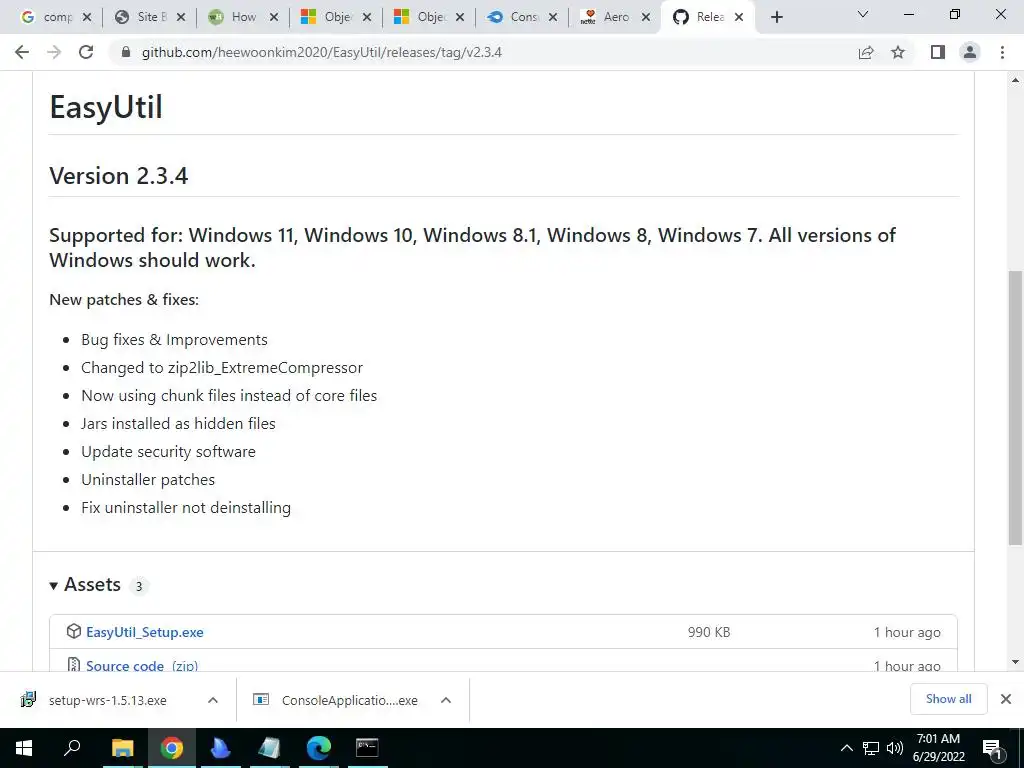Close the 'Relea' GitHub tab
The image size is (1024, 768).
(x=739, y=18)
